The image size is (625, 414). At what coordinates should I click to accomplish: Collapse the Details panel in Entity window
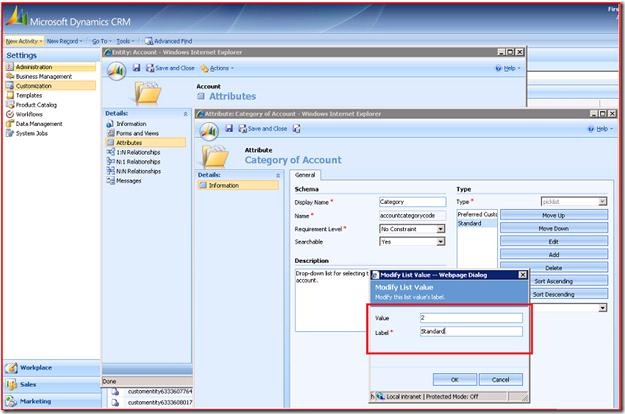click(x=183, y=114)
